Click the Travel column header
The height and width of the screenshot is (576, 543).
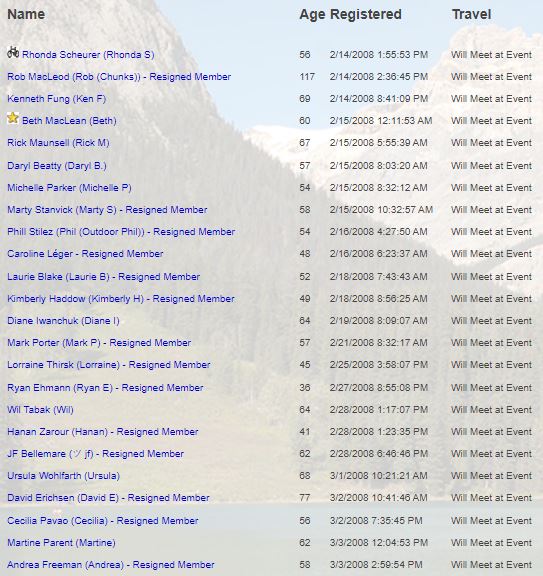[x=471, y=14]
